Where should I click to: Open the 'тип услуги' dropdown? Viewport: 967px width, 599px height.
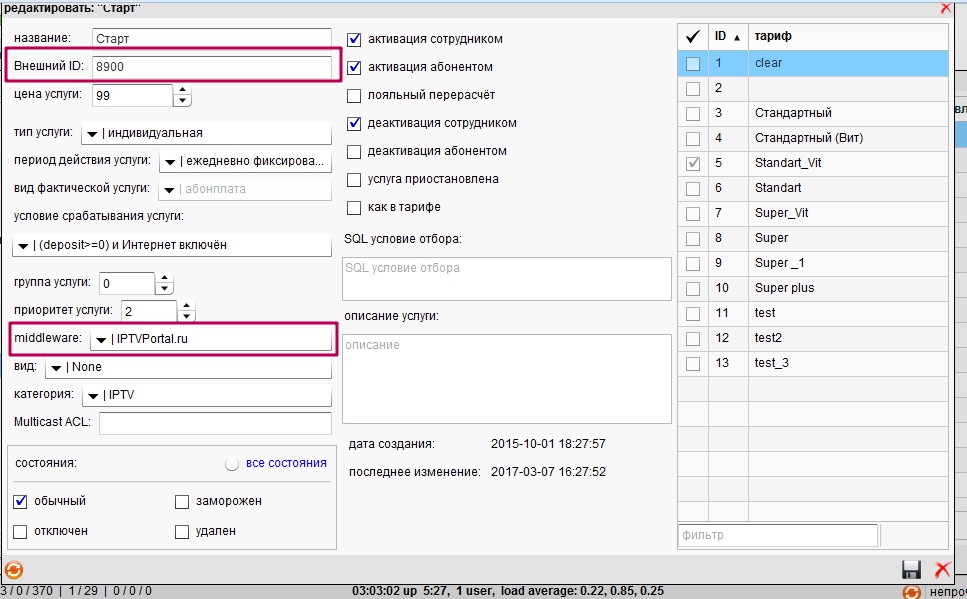(92, 133)
